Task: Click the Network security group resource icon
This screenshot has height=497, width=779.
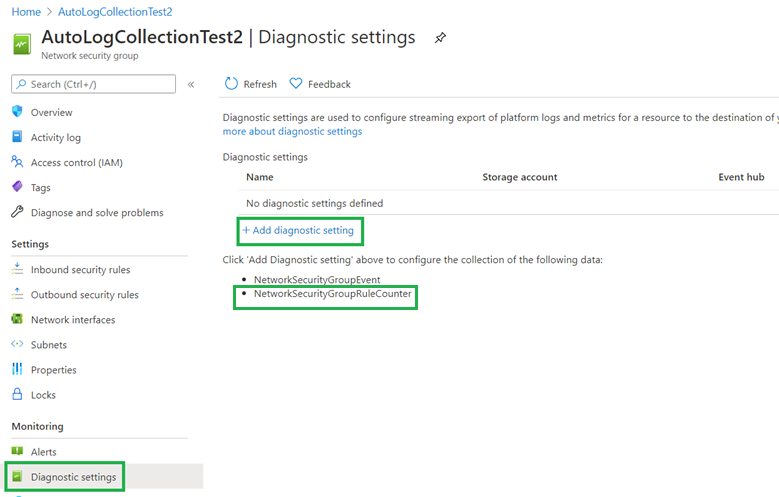Action: tap(22, 44)
